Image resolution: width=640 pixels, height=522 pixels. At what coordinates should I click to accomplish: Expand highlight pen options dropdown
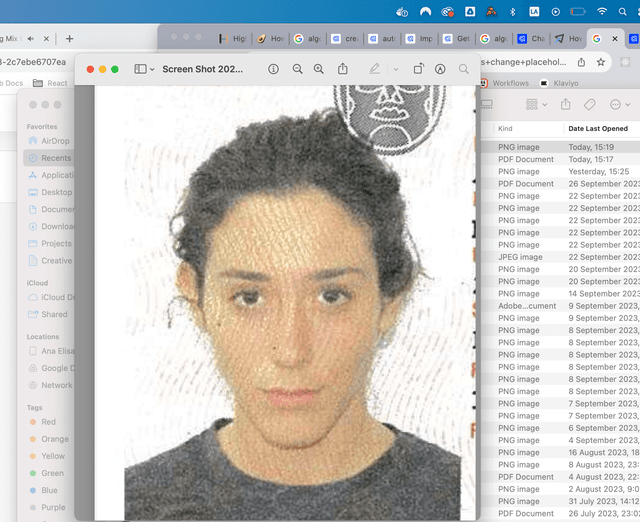(x=396, y=69)
